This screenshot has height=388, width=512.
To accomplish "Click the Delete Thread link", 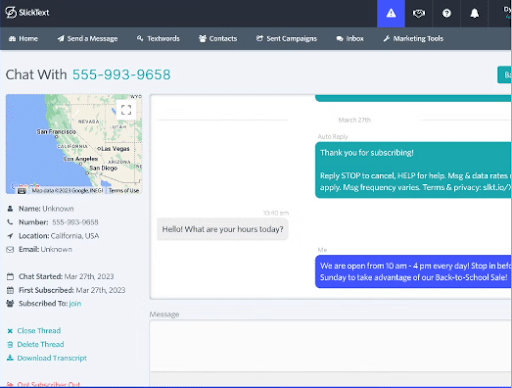I will click(x=41, y=344).
